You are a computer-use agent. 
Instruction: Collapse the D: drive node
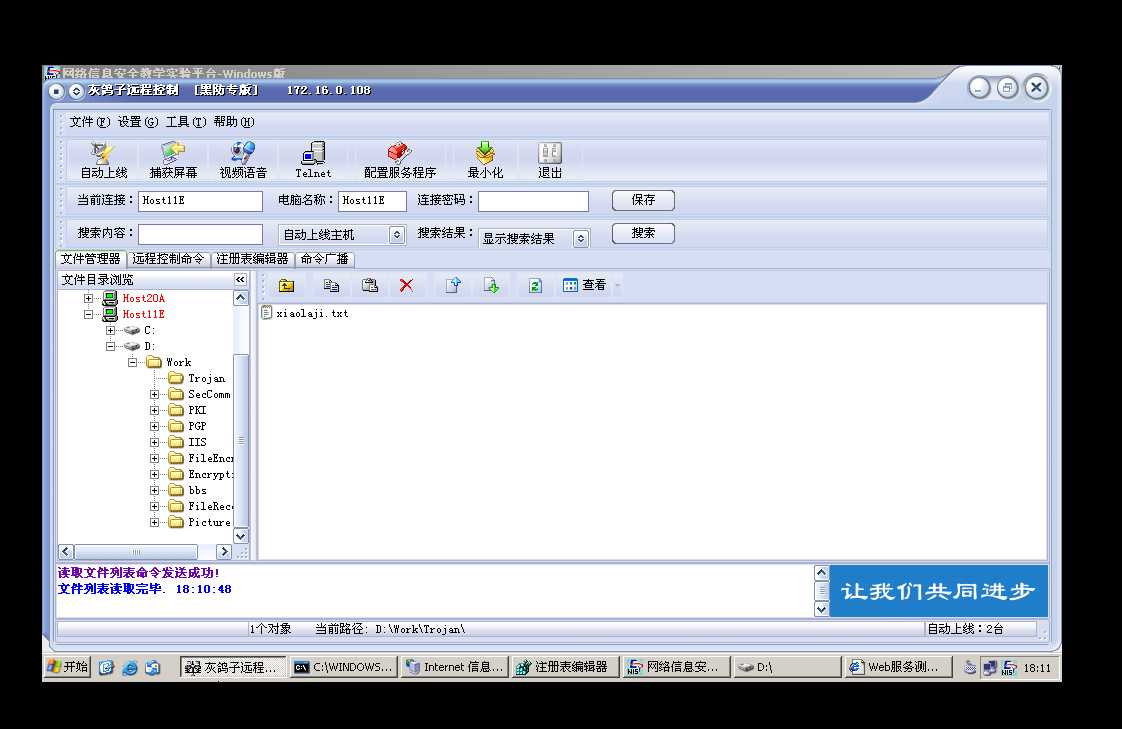pos(110,346)
